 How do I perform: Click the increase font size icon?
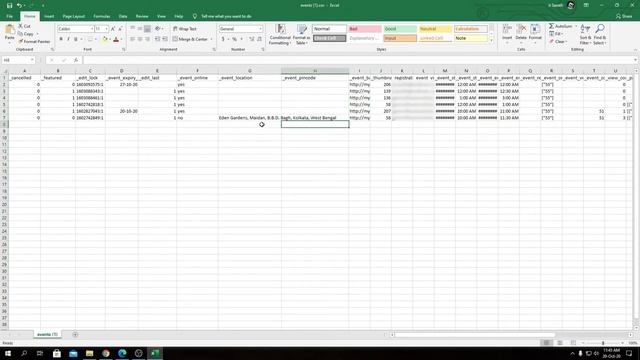tap(113, 29)
